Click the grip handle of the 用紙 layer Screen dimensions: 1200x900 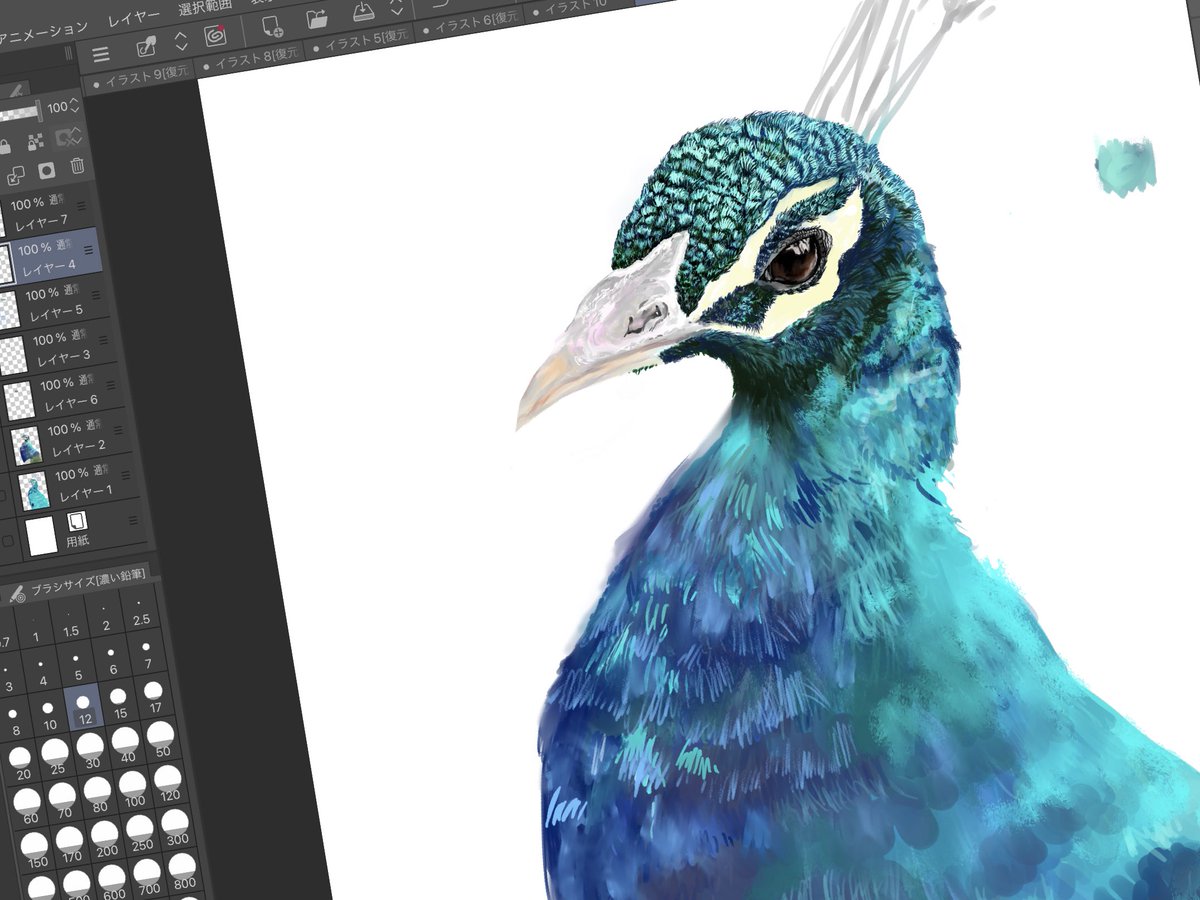click(132, 520)
